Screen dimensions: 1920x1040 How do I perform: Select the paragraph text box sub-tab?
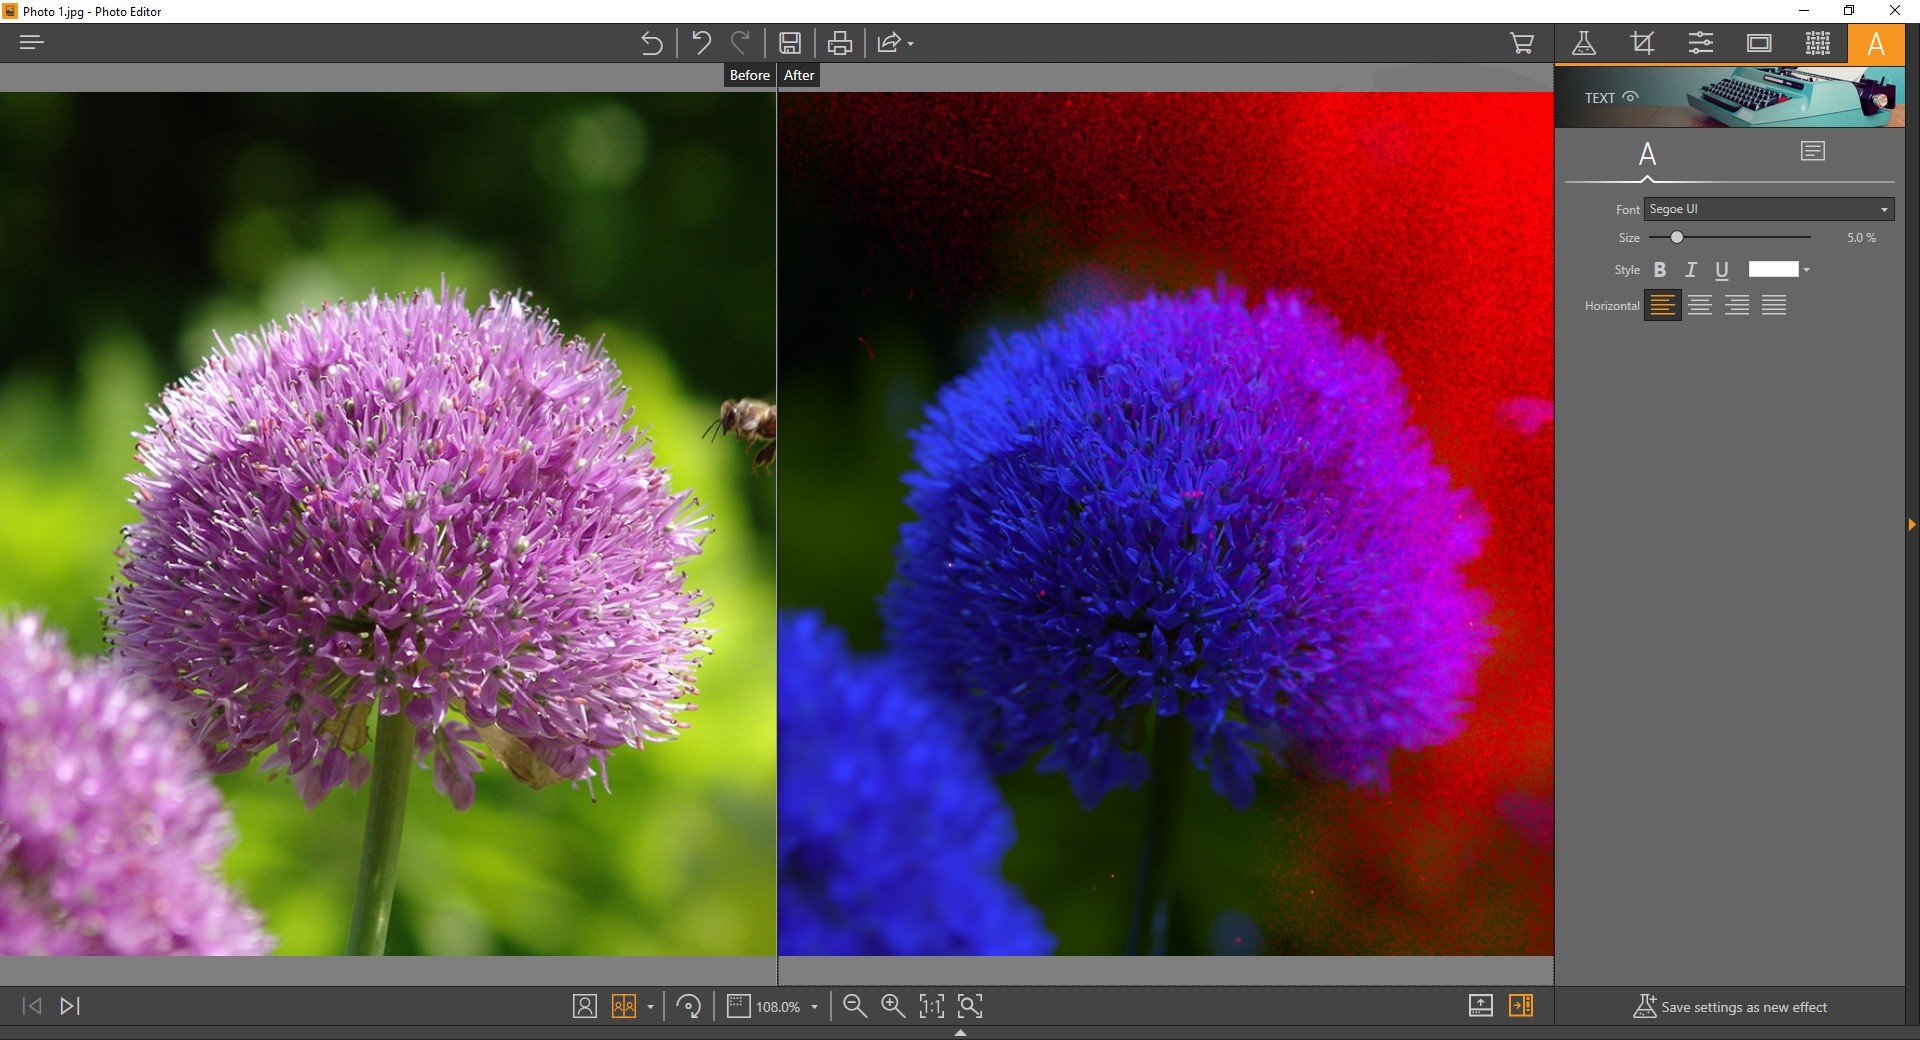point(1813,151)
